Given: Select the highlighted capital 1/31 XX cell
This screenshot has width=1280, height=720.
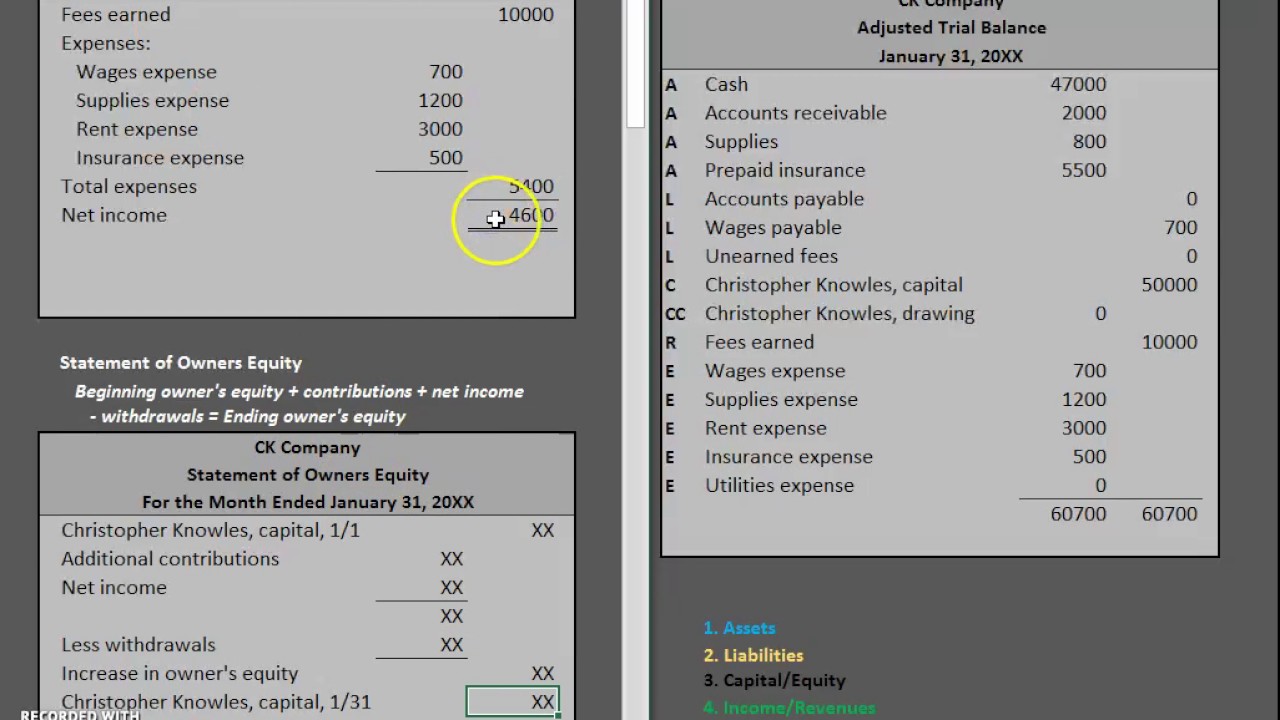Looking at the screenshot, I should 512,702.
